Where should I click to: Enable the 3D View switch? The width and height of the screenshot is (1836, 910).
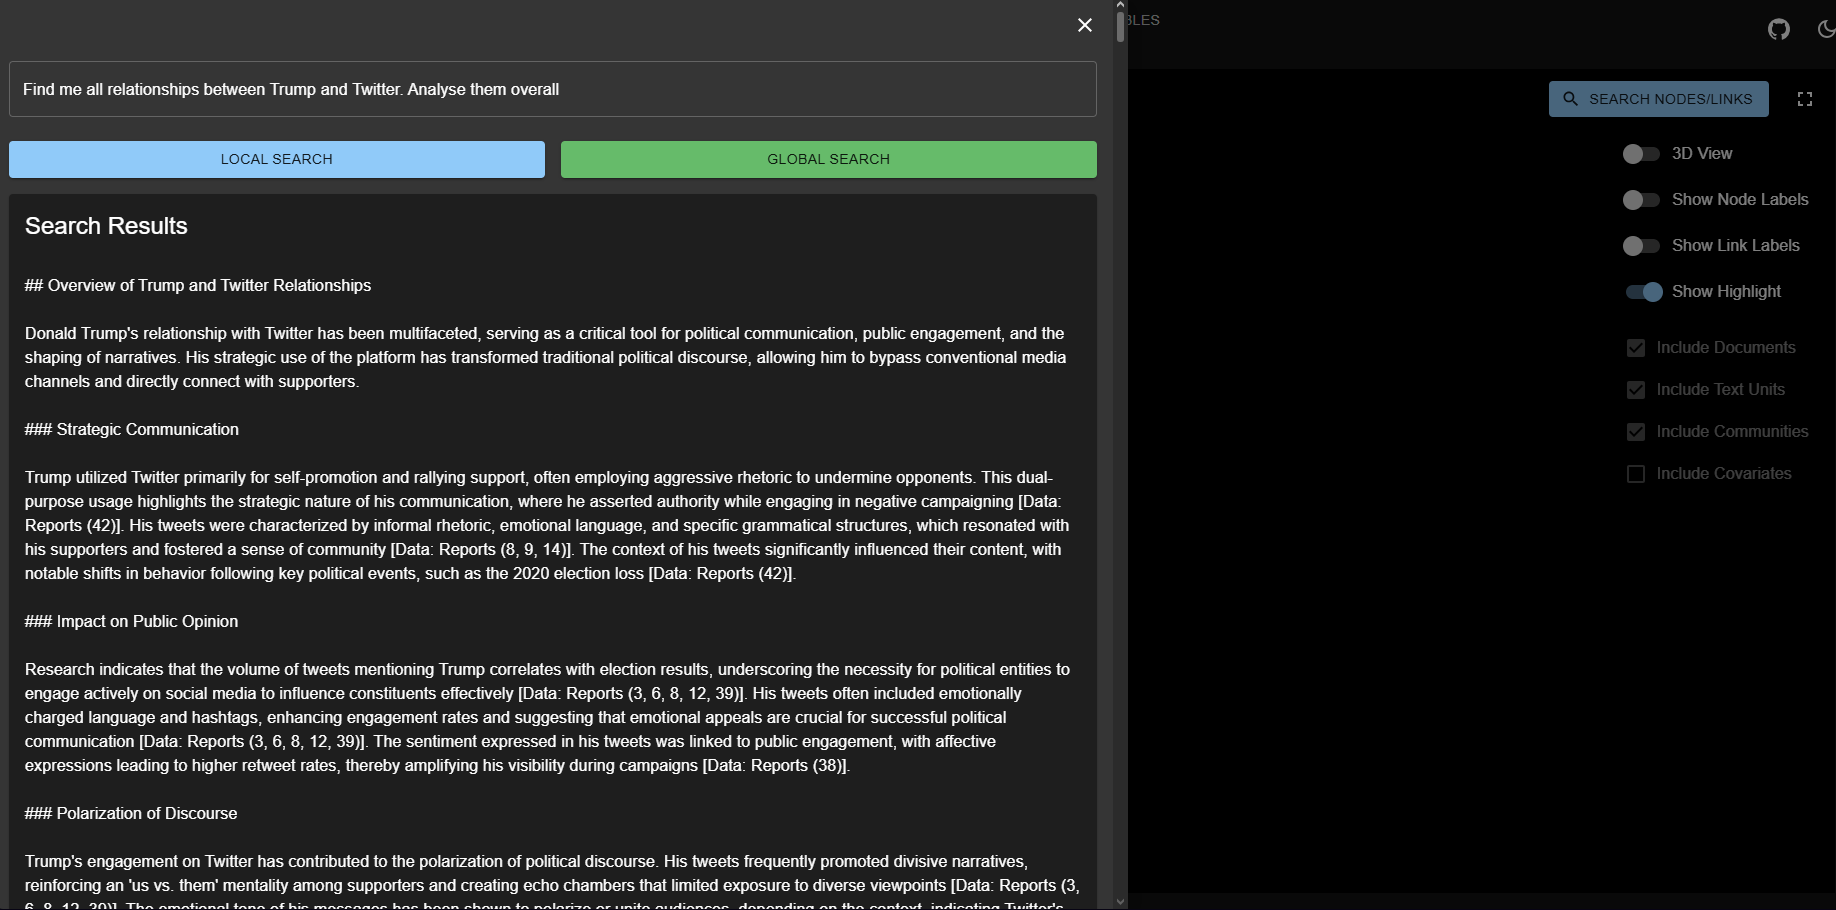pos(1640,154)
